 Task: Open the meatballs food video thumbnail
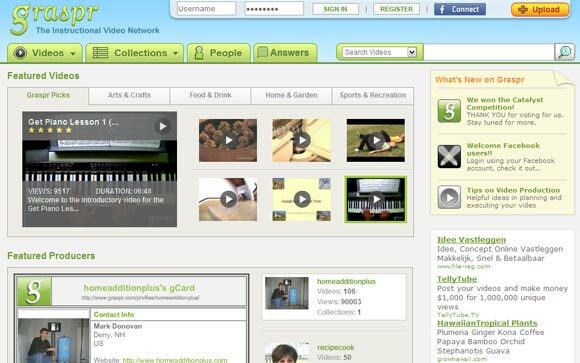(228, 140)
